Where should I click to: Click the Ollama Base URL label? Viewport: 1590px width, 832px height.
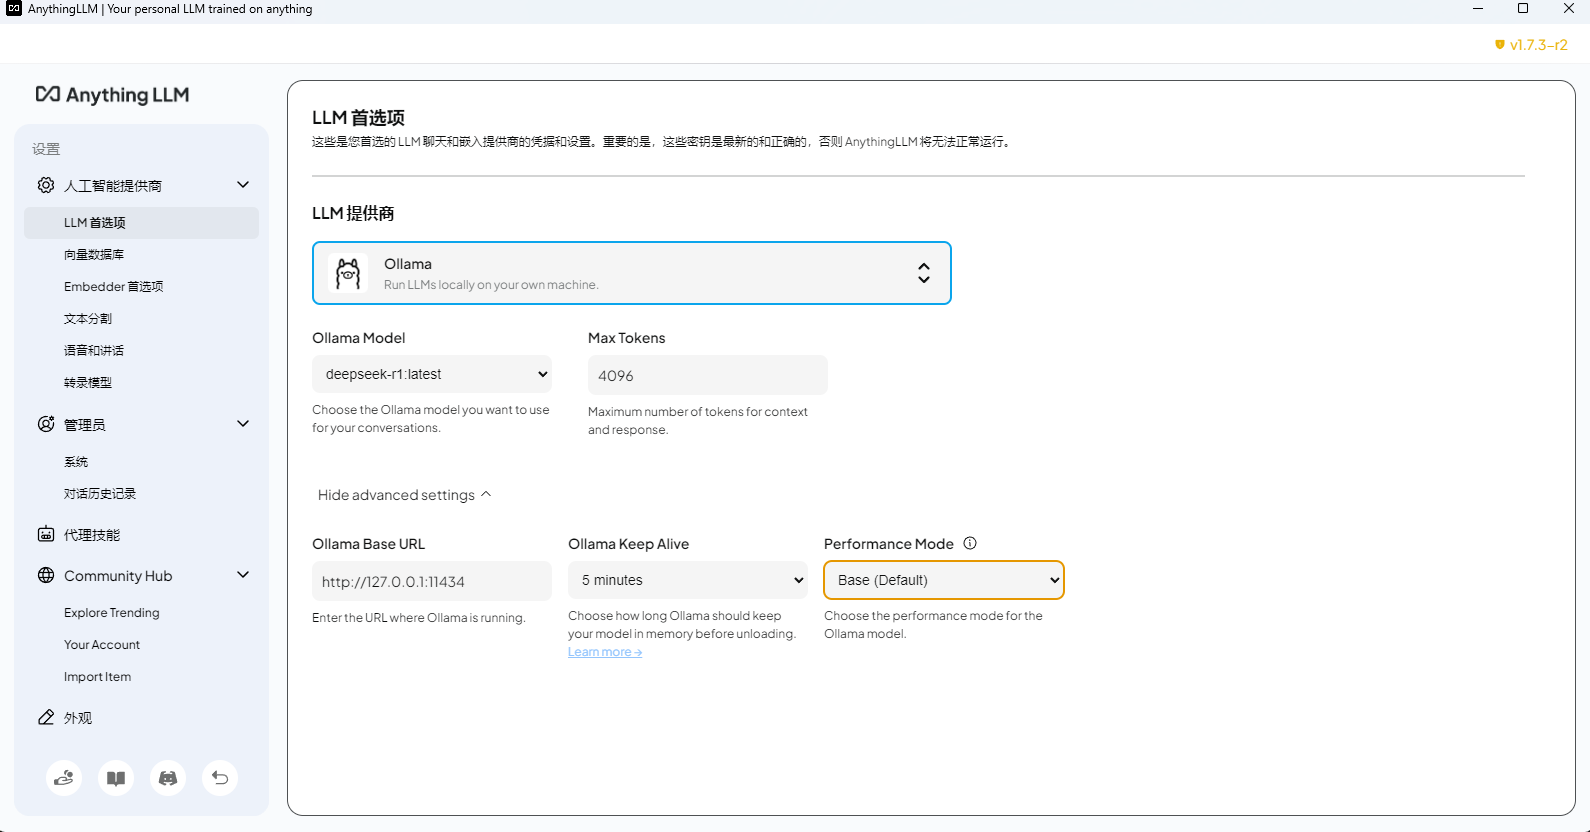tap(369, 544)
